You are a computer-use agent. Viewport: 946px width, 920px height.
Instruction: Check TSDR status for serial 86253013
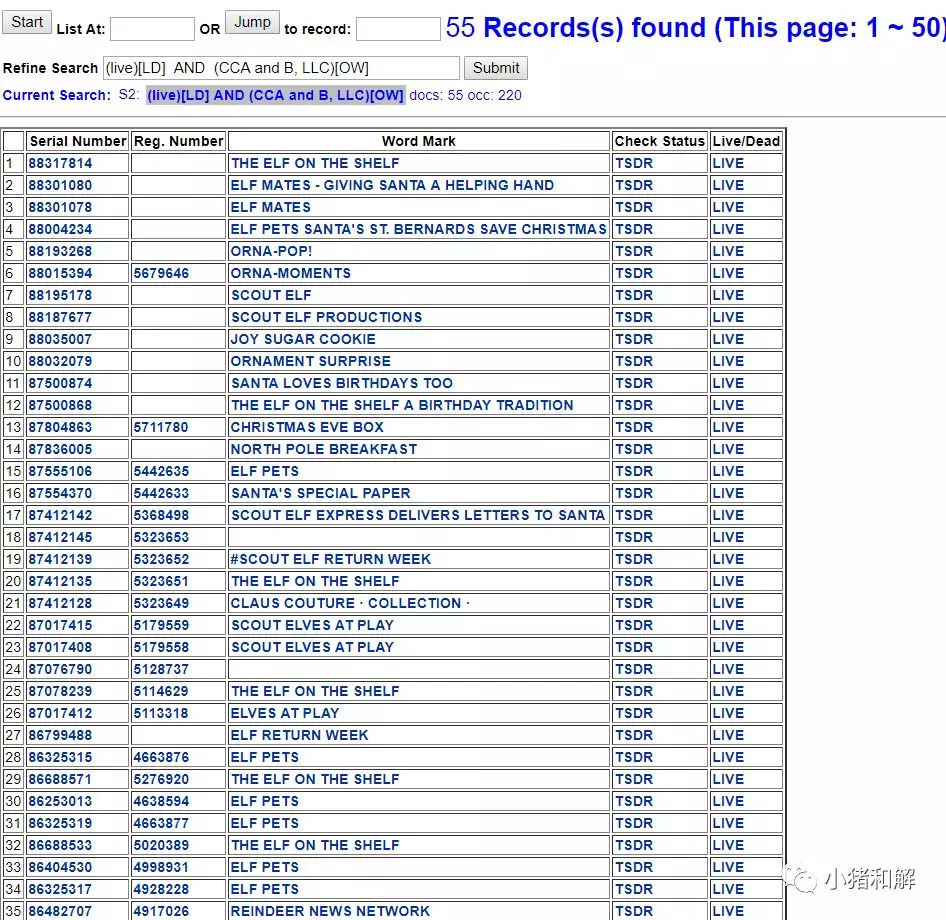click(633, 802)
